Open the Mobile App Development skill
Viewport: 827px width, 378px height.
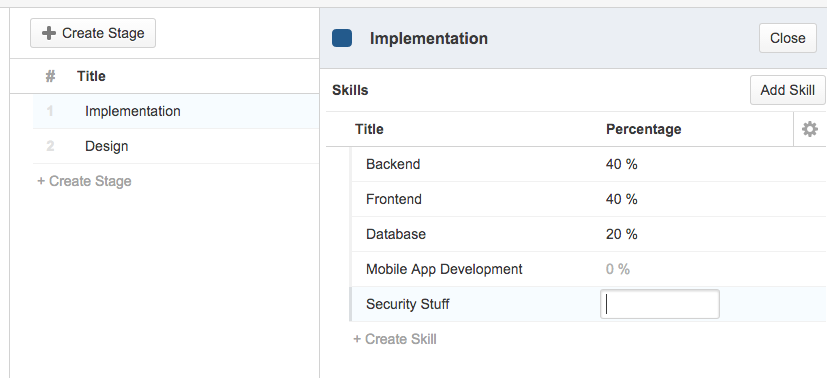pyautogui.click(x=444, y=269)
